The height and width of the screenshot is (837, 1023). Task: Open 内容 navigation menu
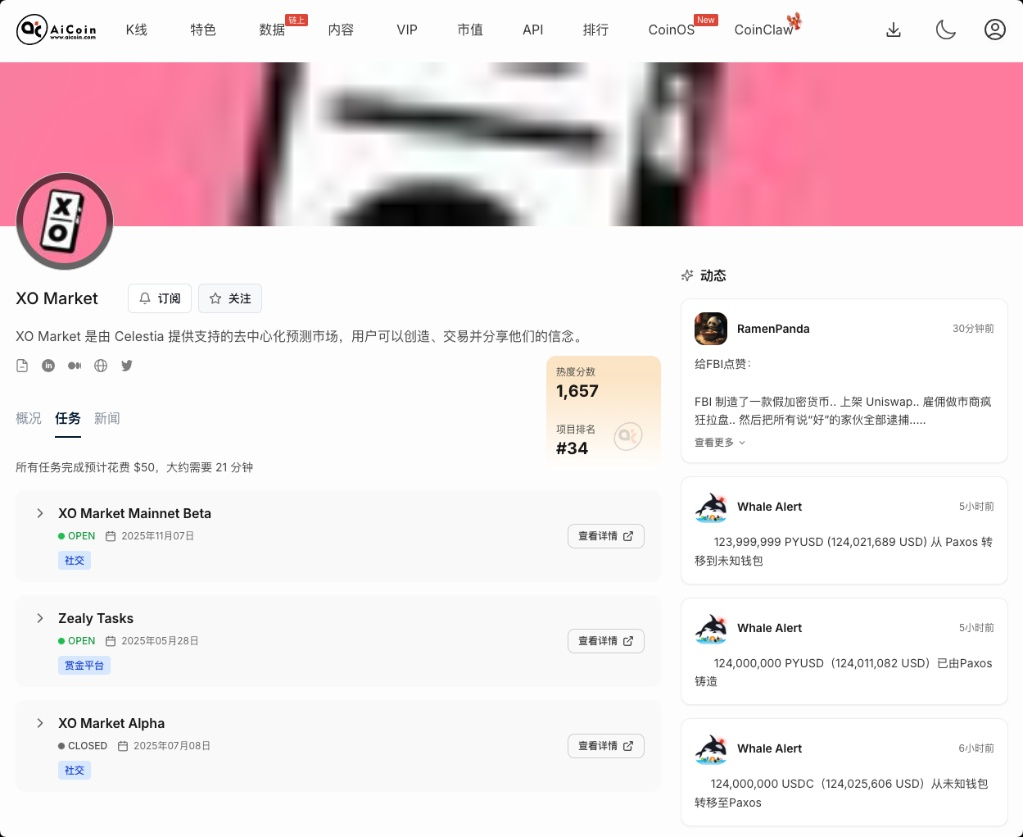[341, 30]
